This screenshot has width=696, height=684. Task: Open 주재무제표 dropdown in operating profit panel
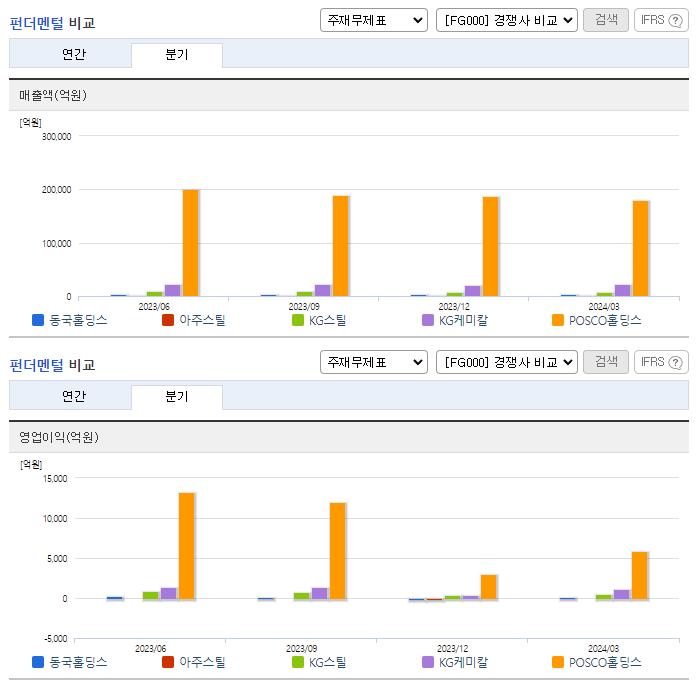374,362
